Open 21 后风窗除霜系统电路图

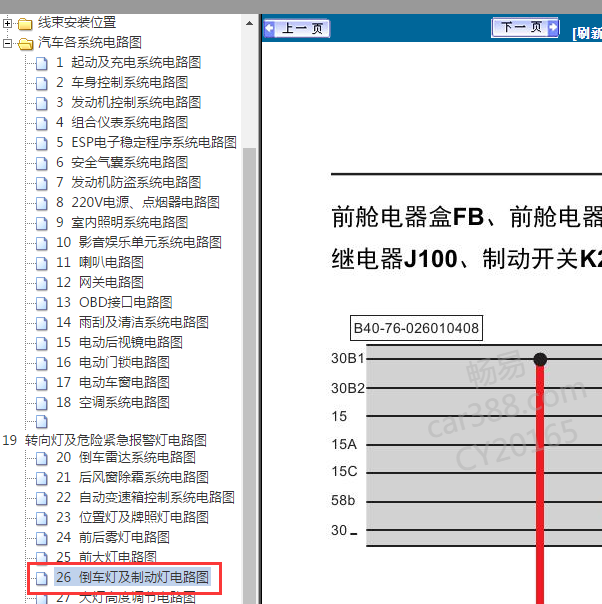click(132, 478)
